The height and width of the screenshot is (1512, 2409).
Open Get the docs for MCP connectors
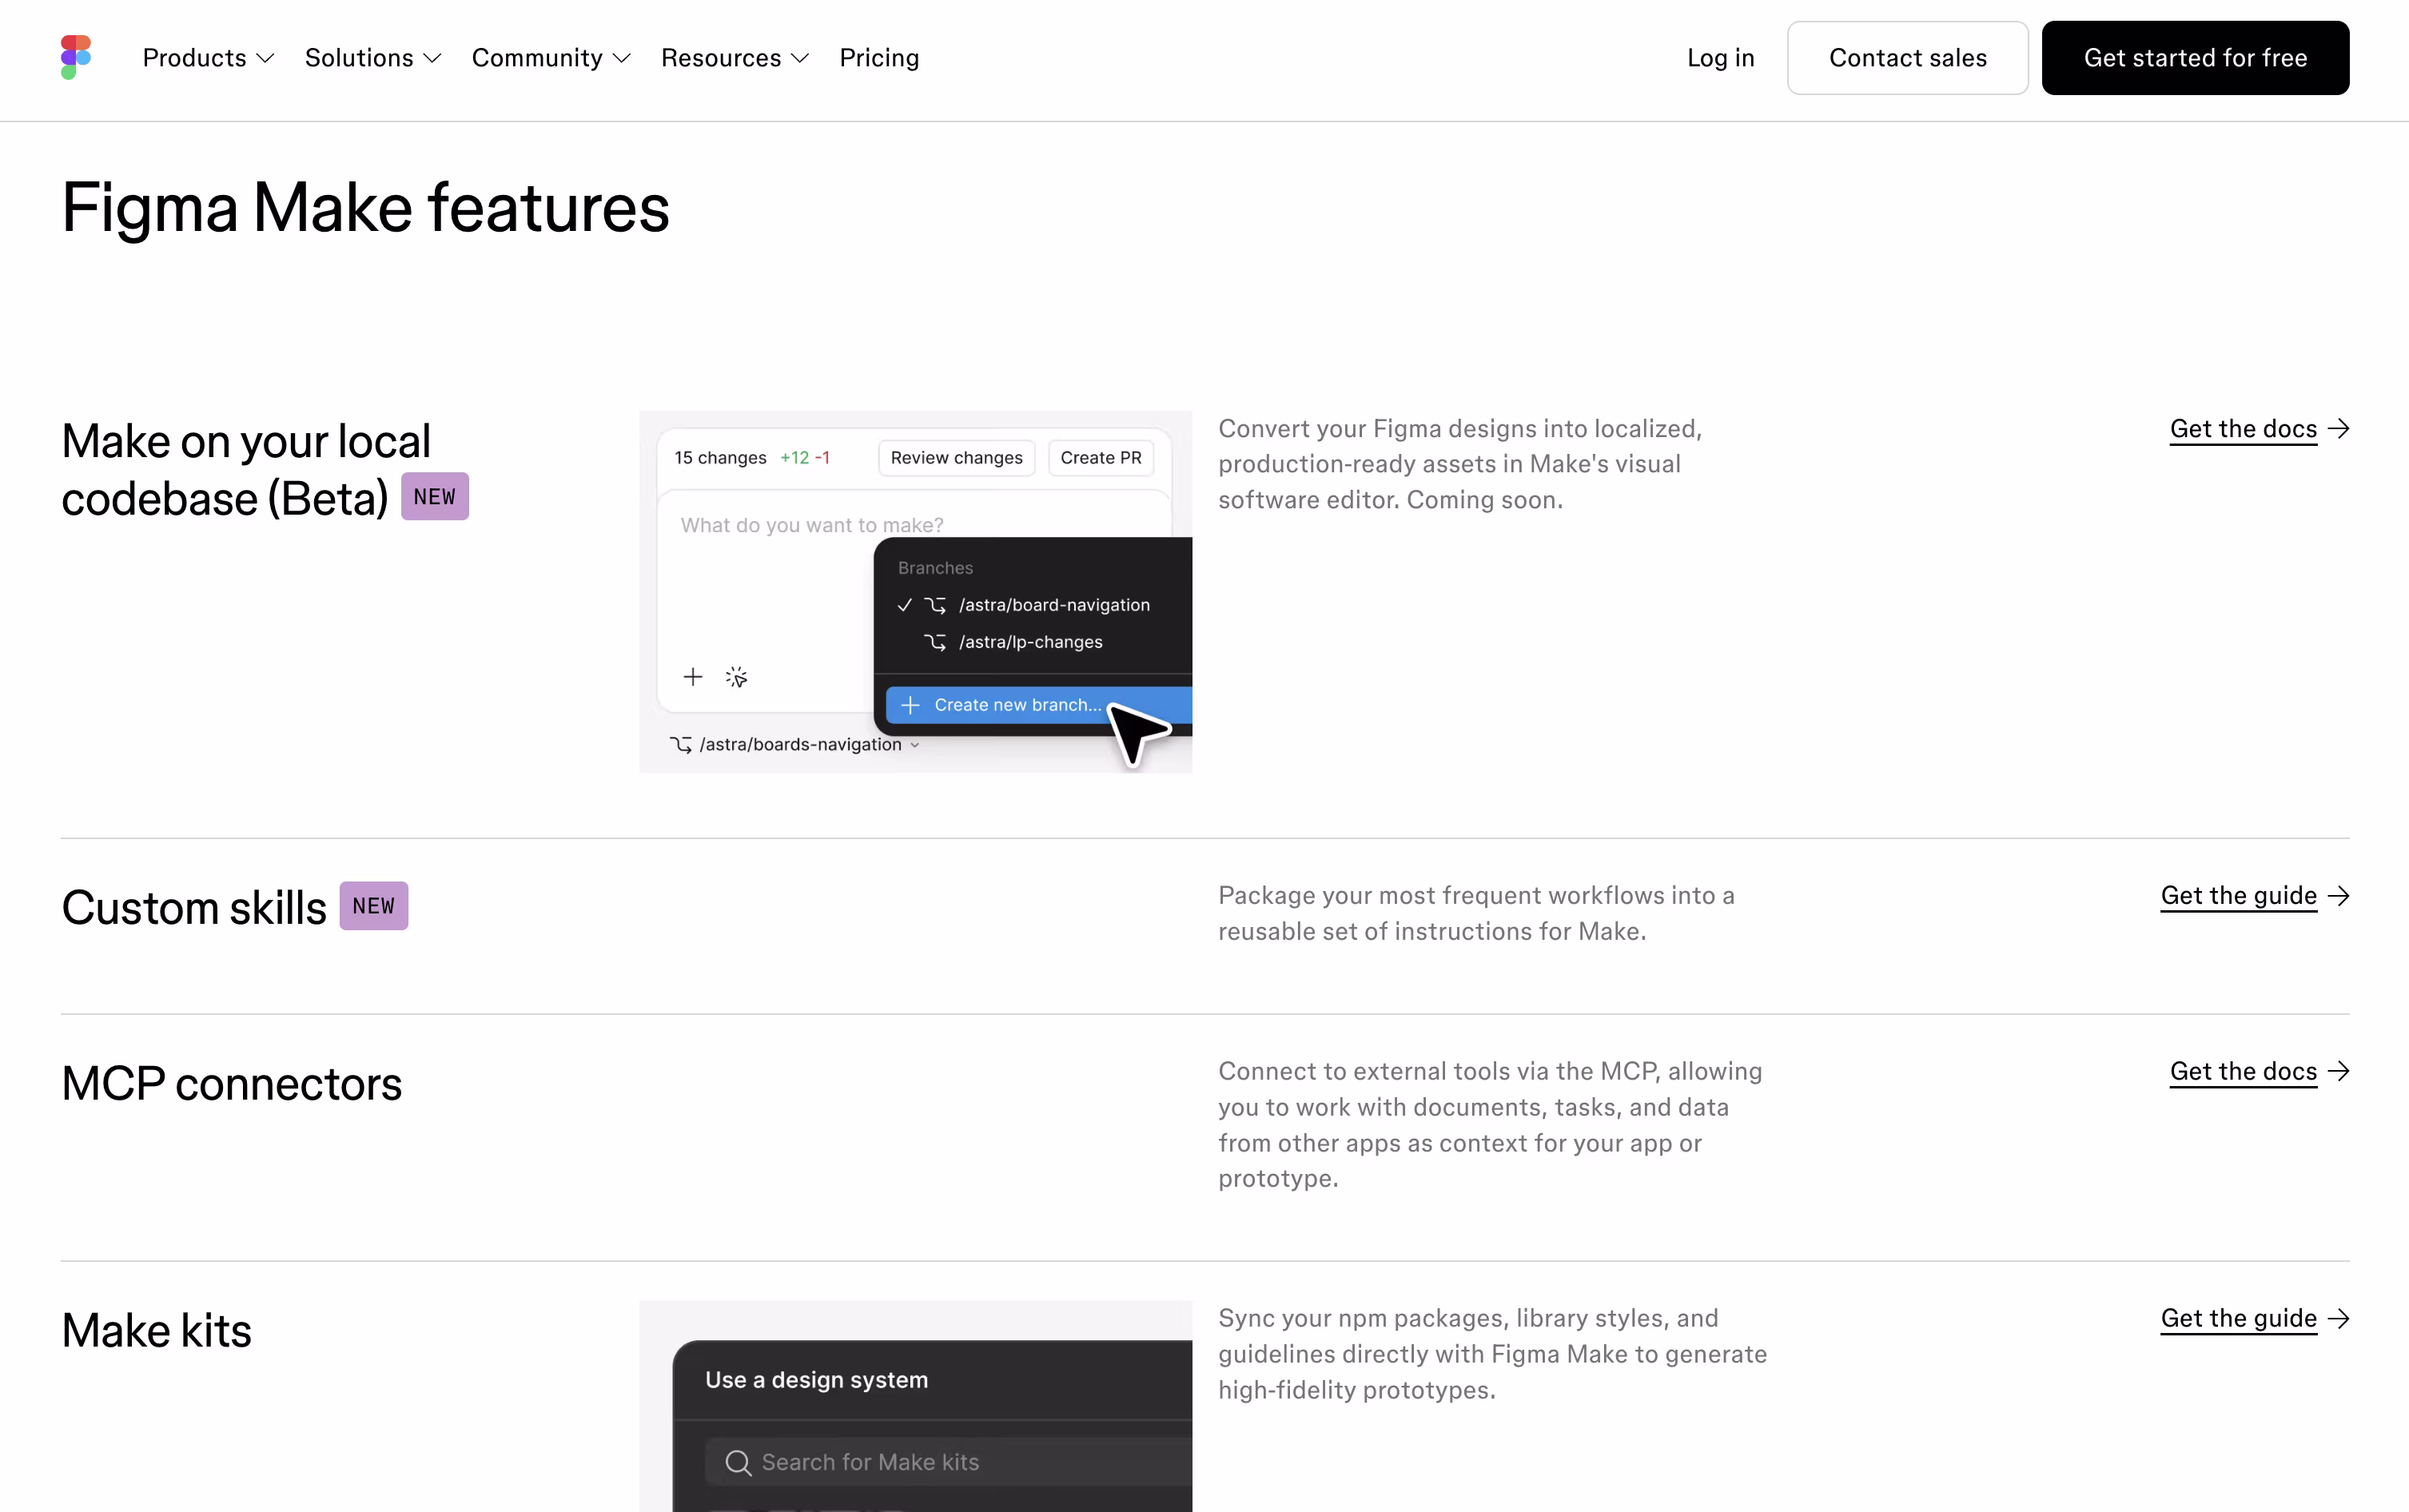pyautogui.click(x=2243, y=1072)
